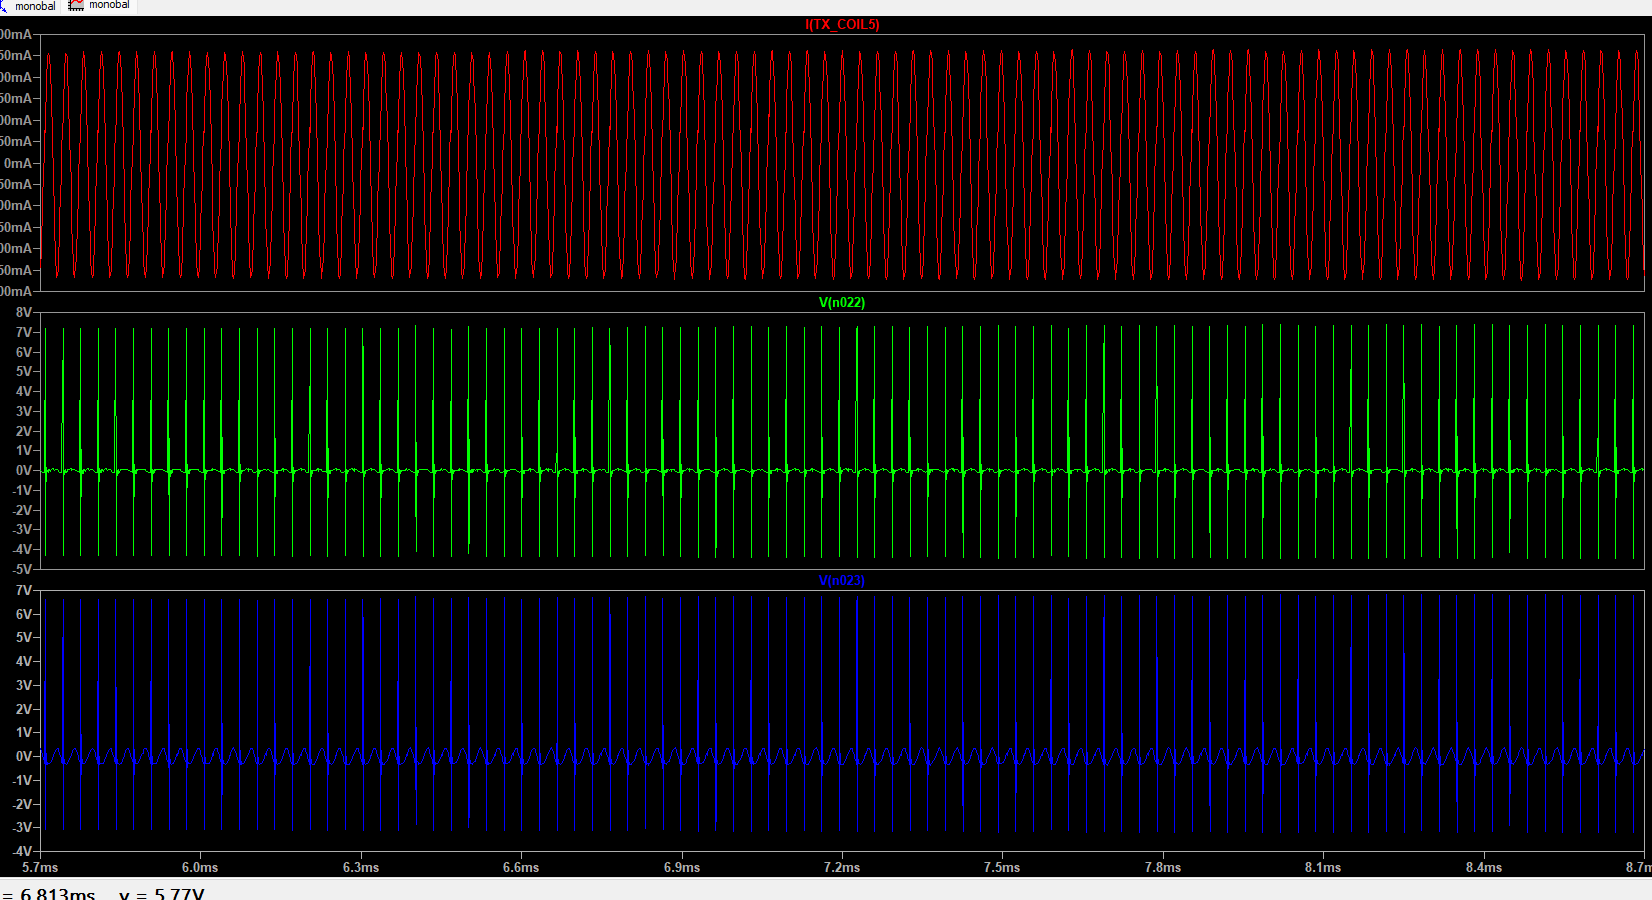Select the green V(n022) trace label

842,303
